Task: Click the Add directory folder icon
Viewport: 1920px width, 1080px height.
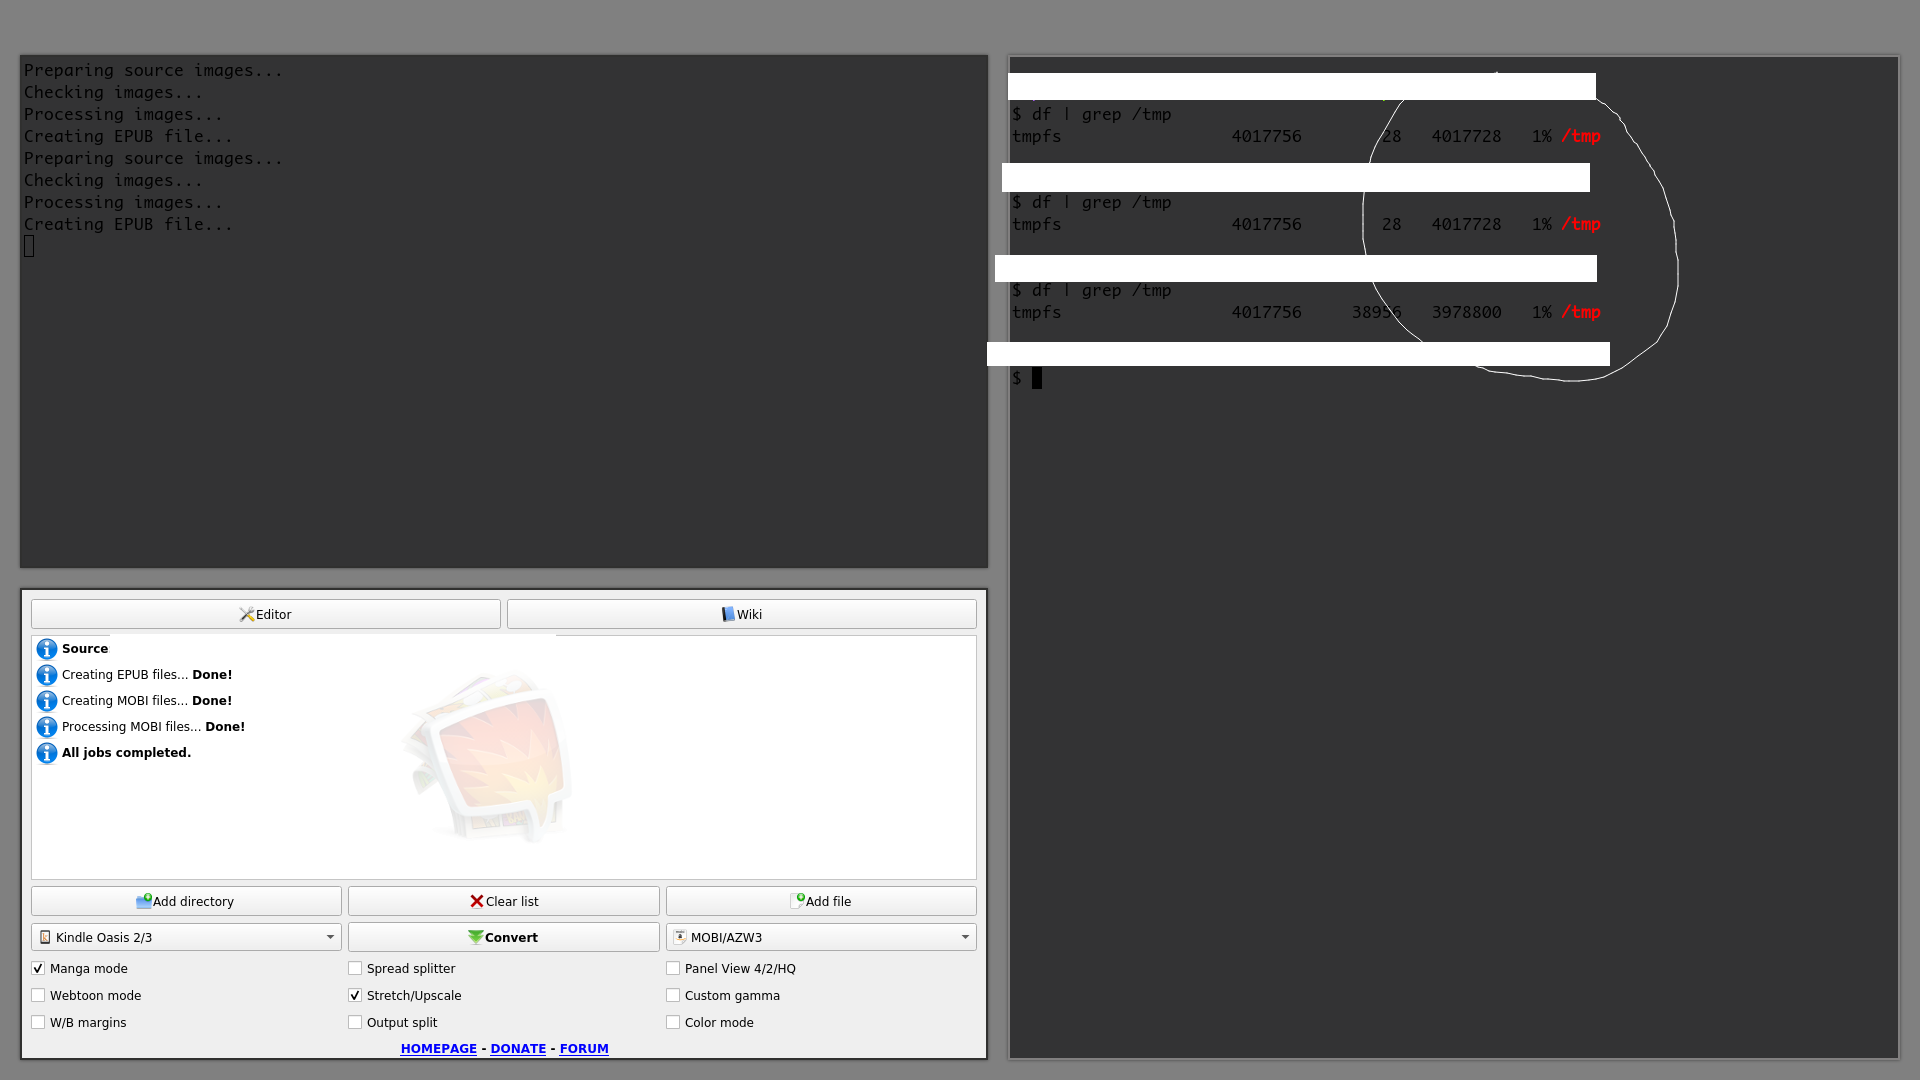Action: point(144,901)
